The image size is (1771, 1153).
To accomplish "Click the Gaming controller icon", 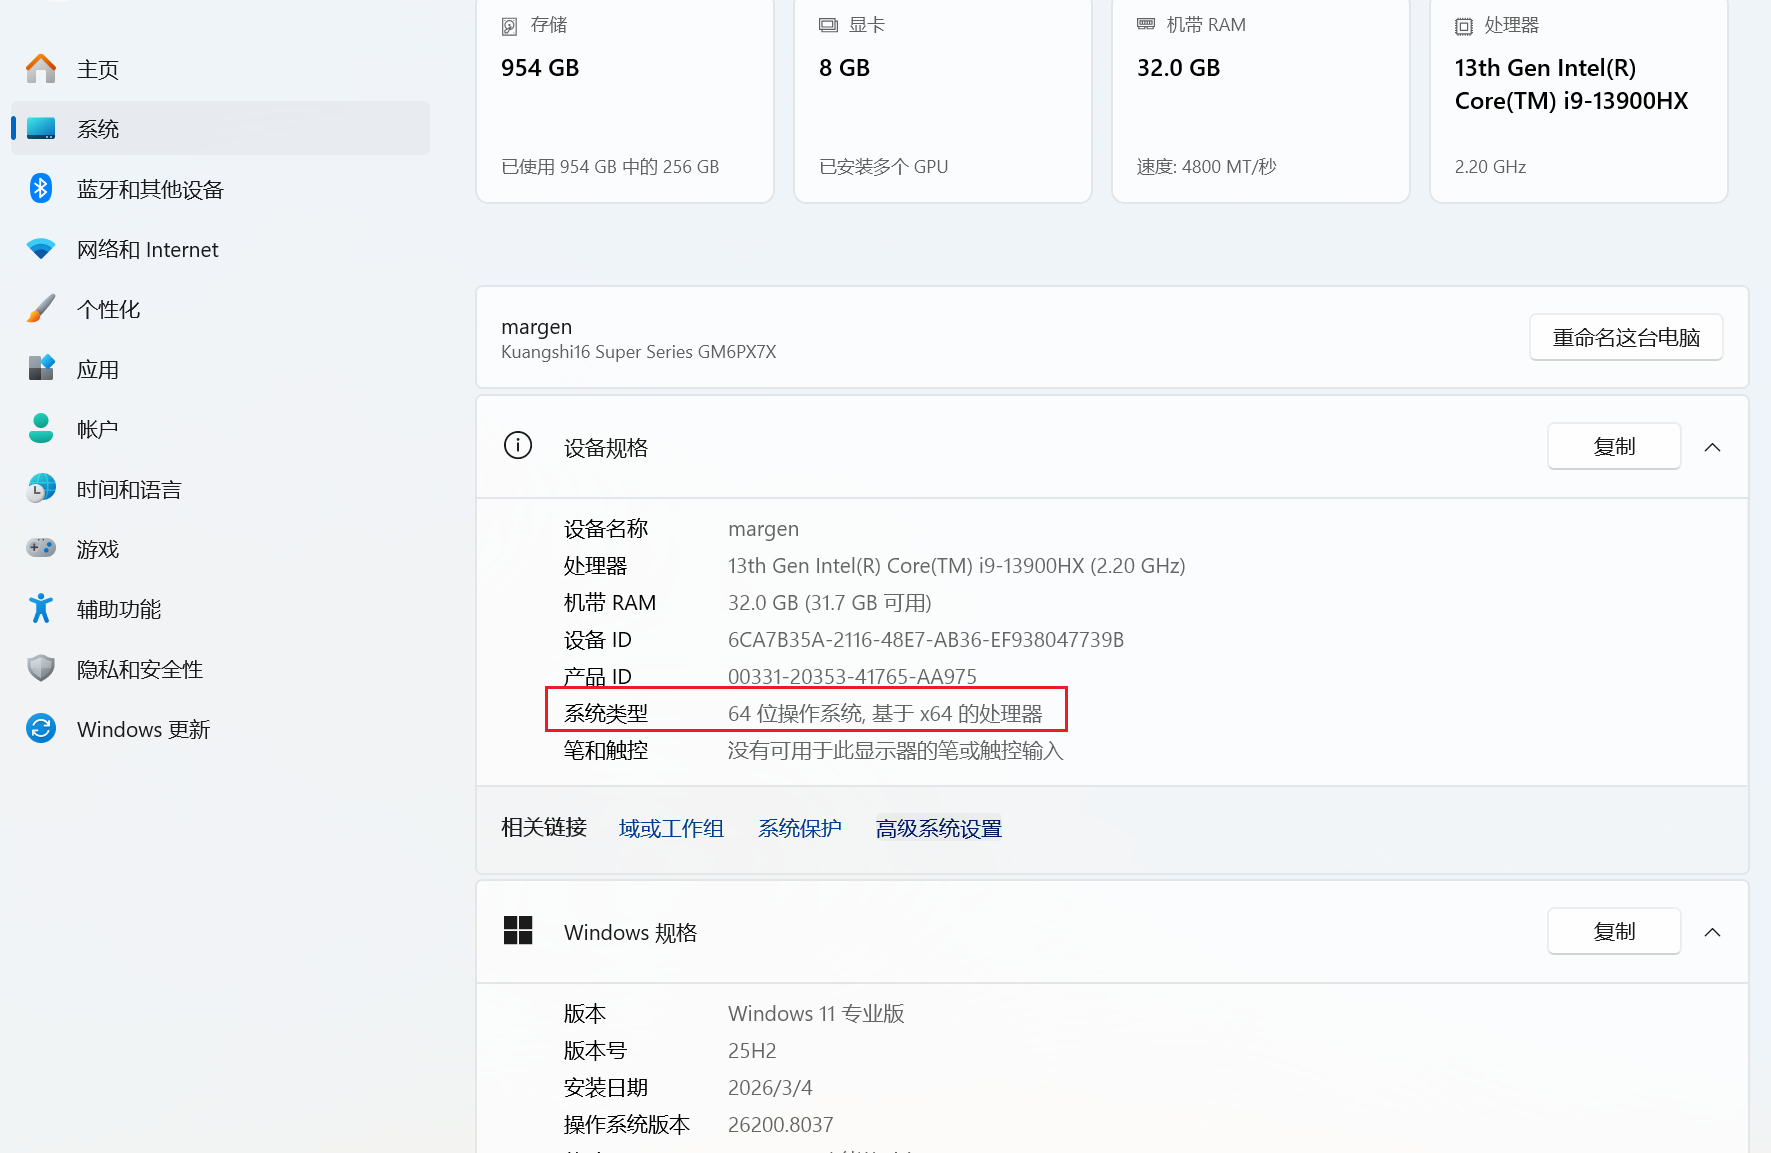I will click(41, 548).
